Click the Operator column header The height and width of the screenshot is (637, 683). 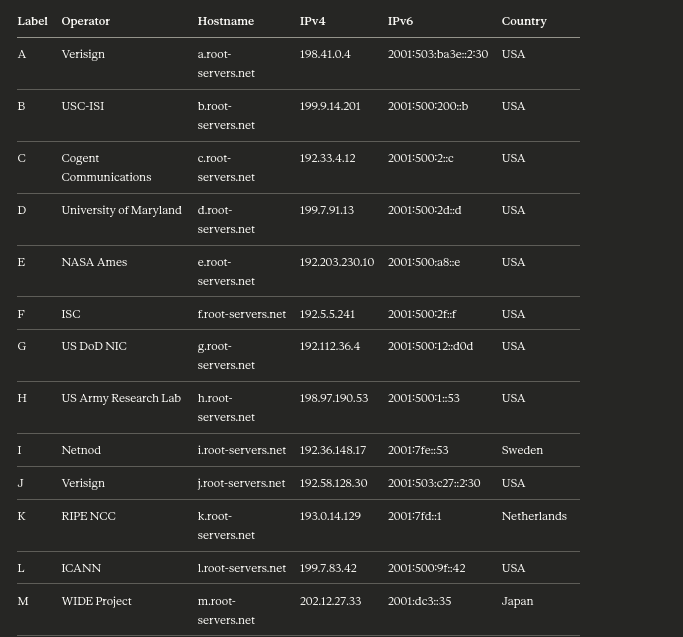[85, 21]
